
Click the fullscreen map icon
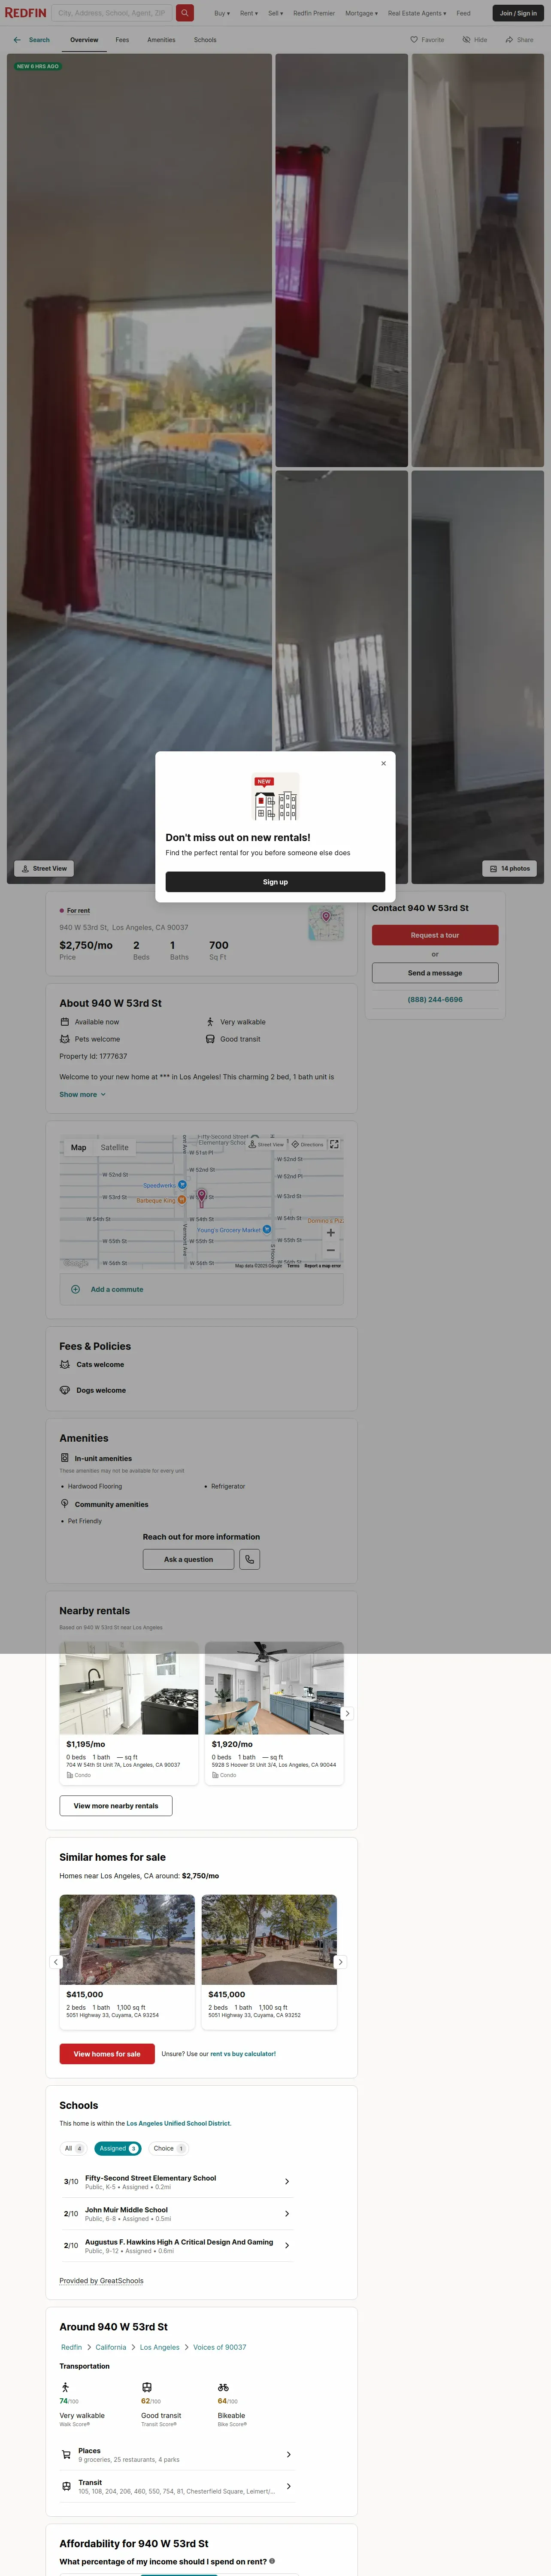pyautogui.click(x=334, y=1144)
